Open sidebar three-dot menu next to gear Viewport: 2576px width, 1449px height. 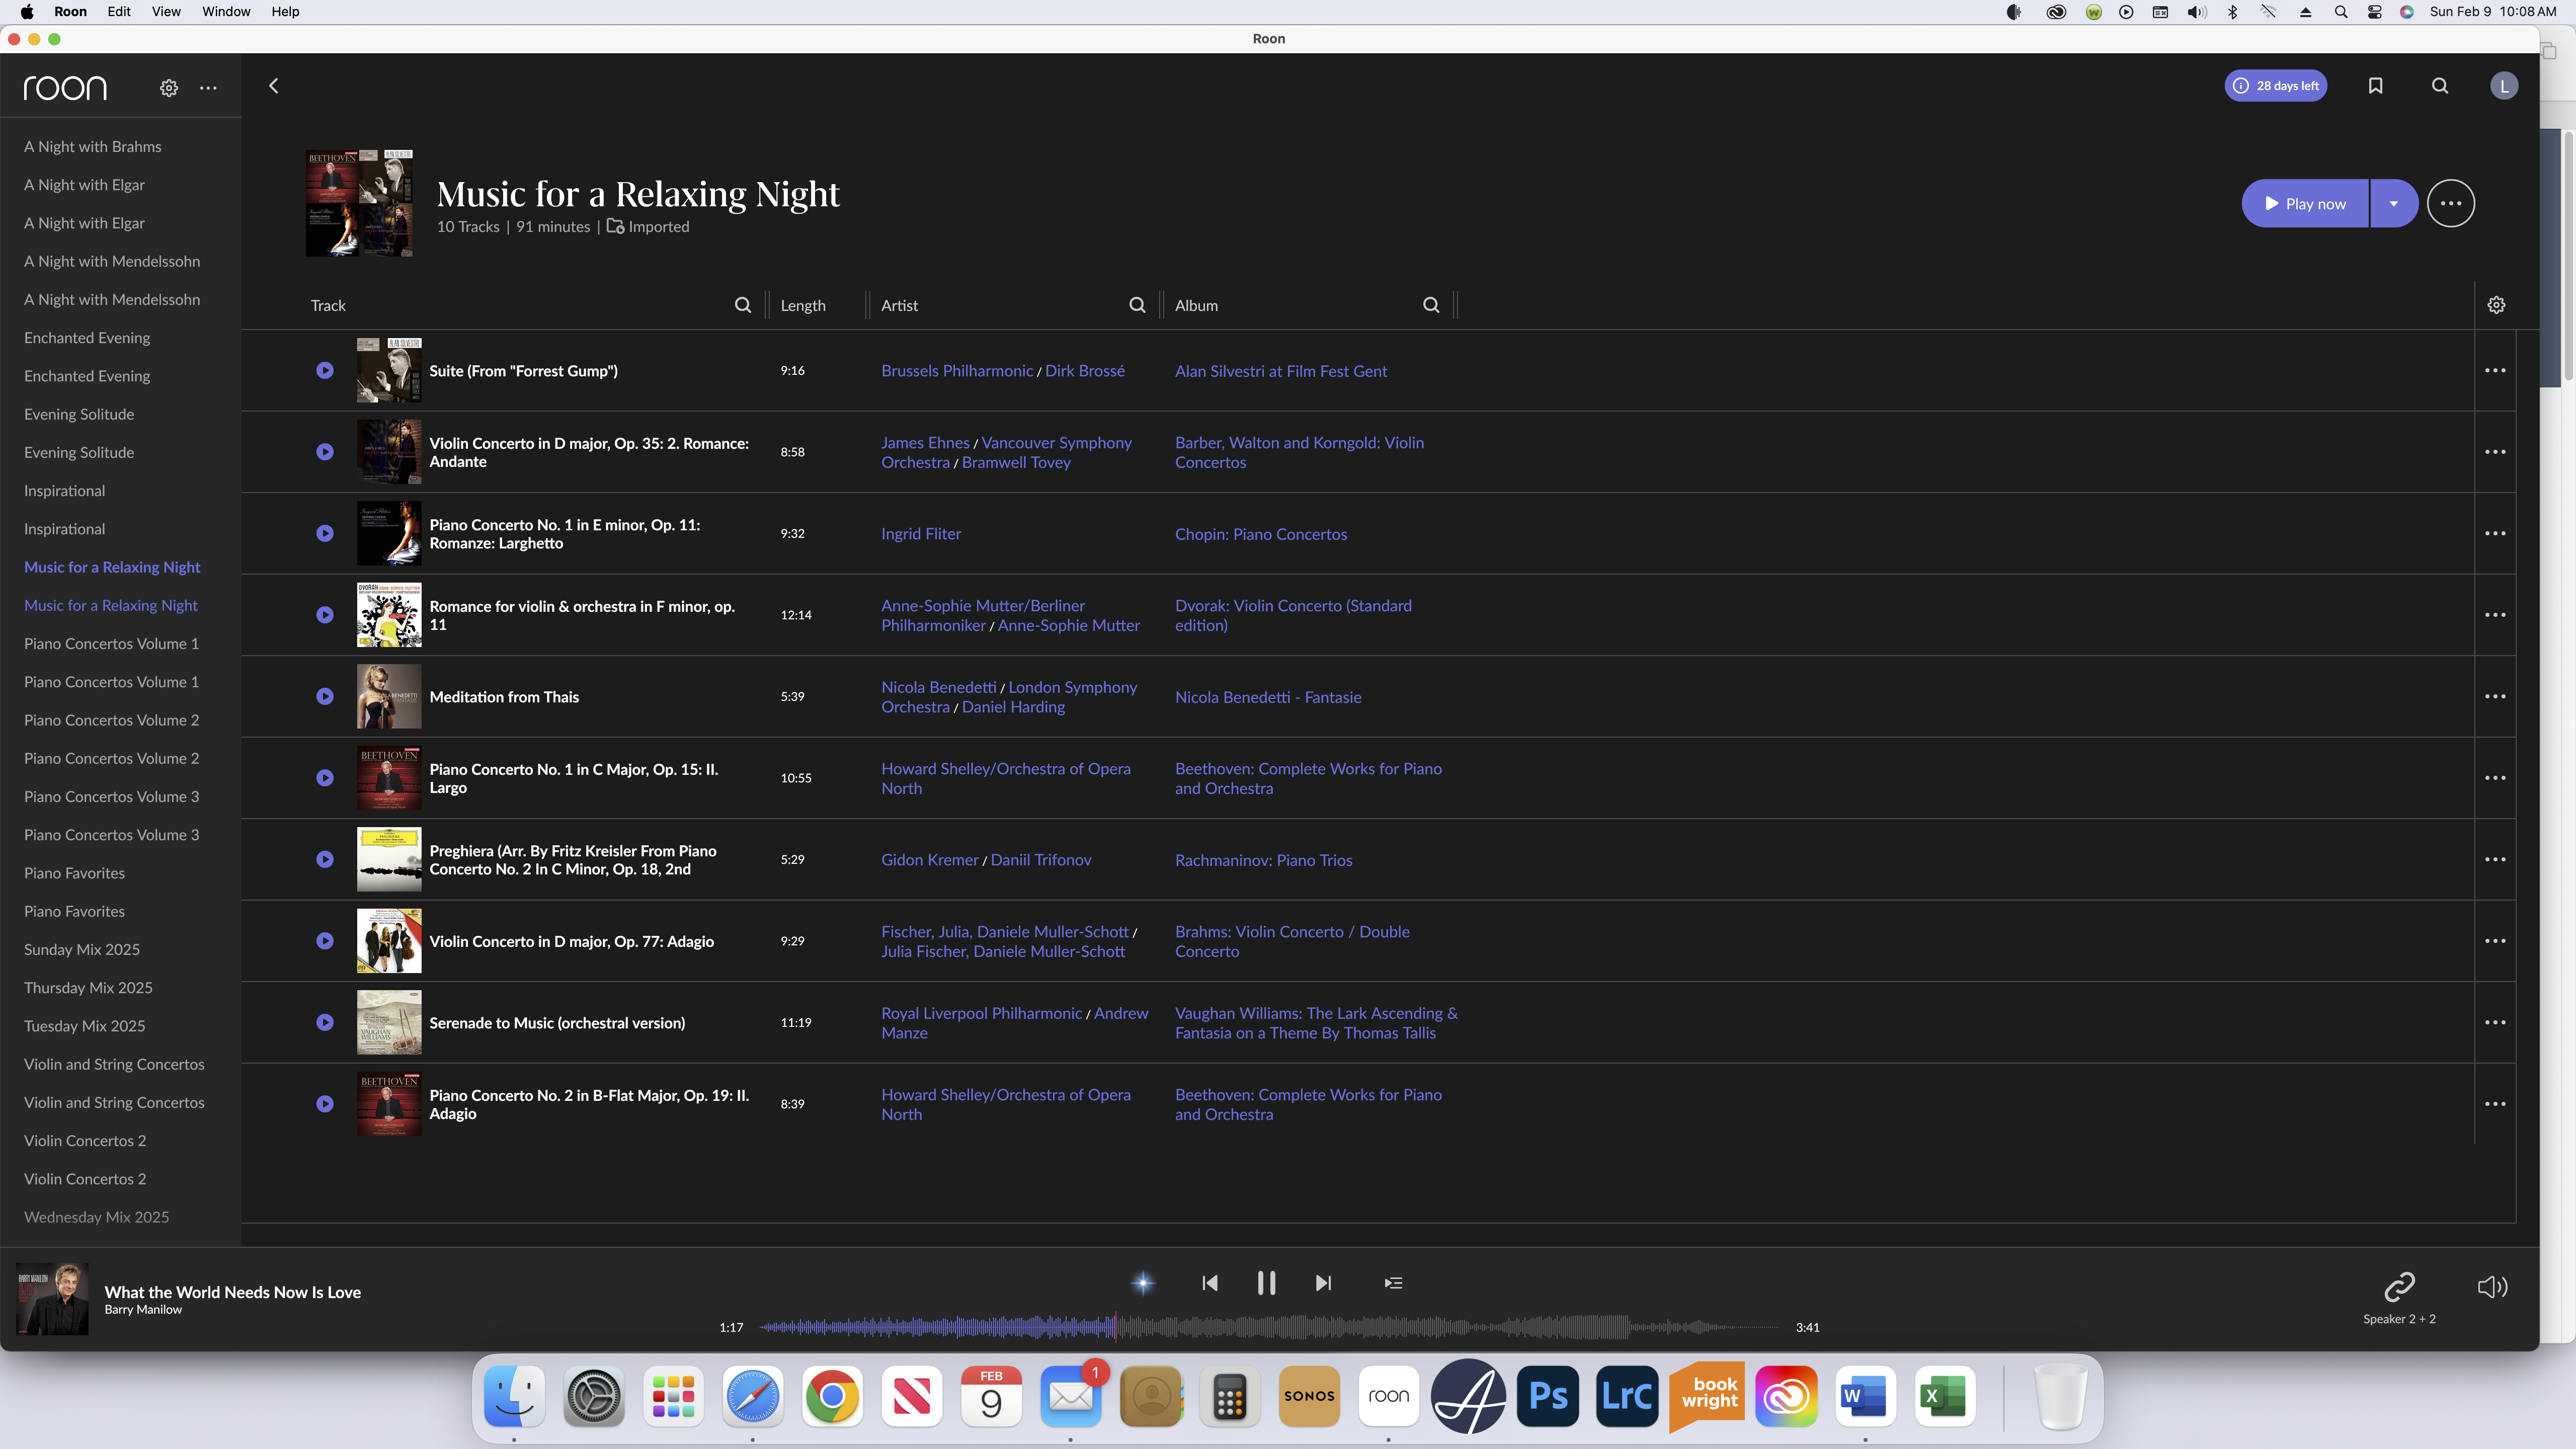click(x=208, y=88)
